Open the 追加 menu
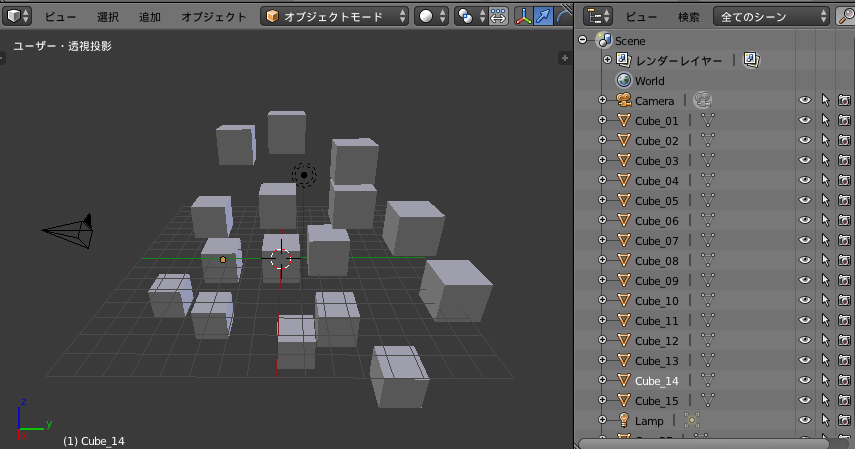Viewport: 855px width, 449px height. (x=149, y=17)
